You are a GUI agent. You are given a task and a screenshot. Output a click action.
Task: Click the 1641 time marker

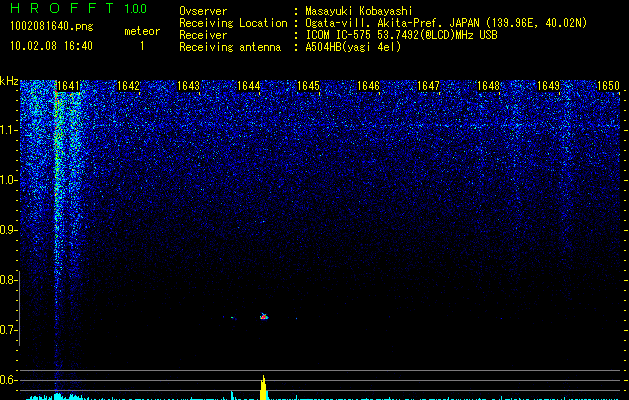(x=69, y=86)
